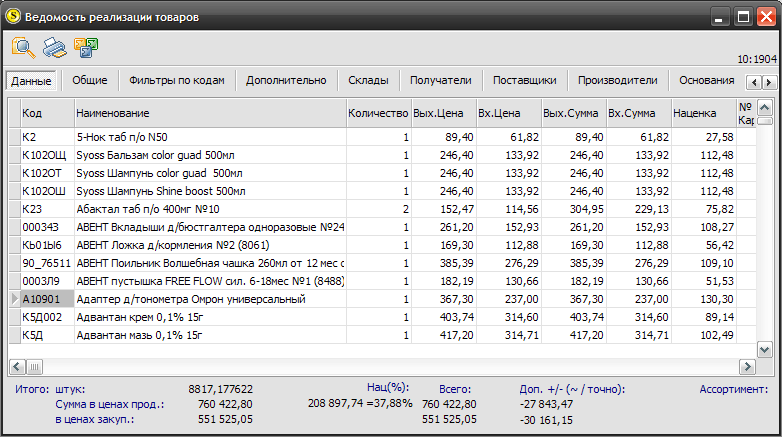782x437 pixels.
Task: Click Вых.Цена value 417,20
Action: [x=444, y=335]
